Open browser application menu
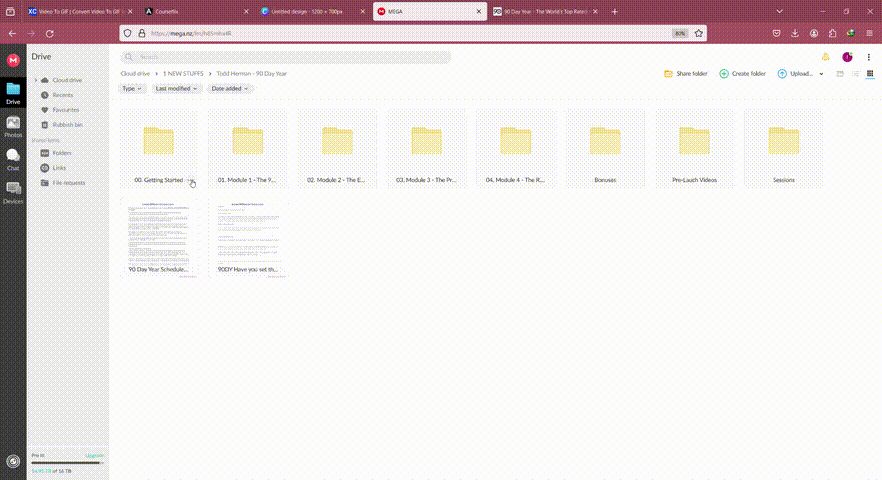Viewport: 882px width, 480px height. pos(869,33)
